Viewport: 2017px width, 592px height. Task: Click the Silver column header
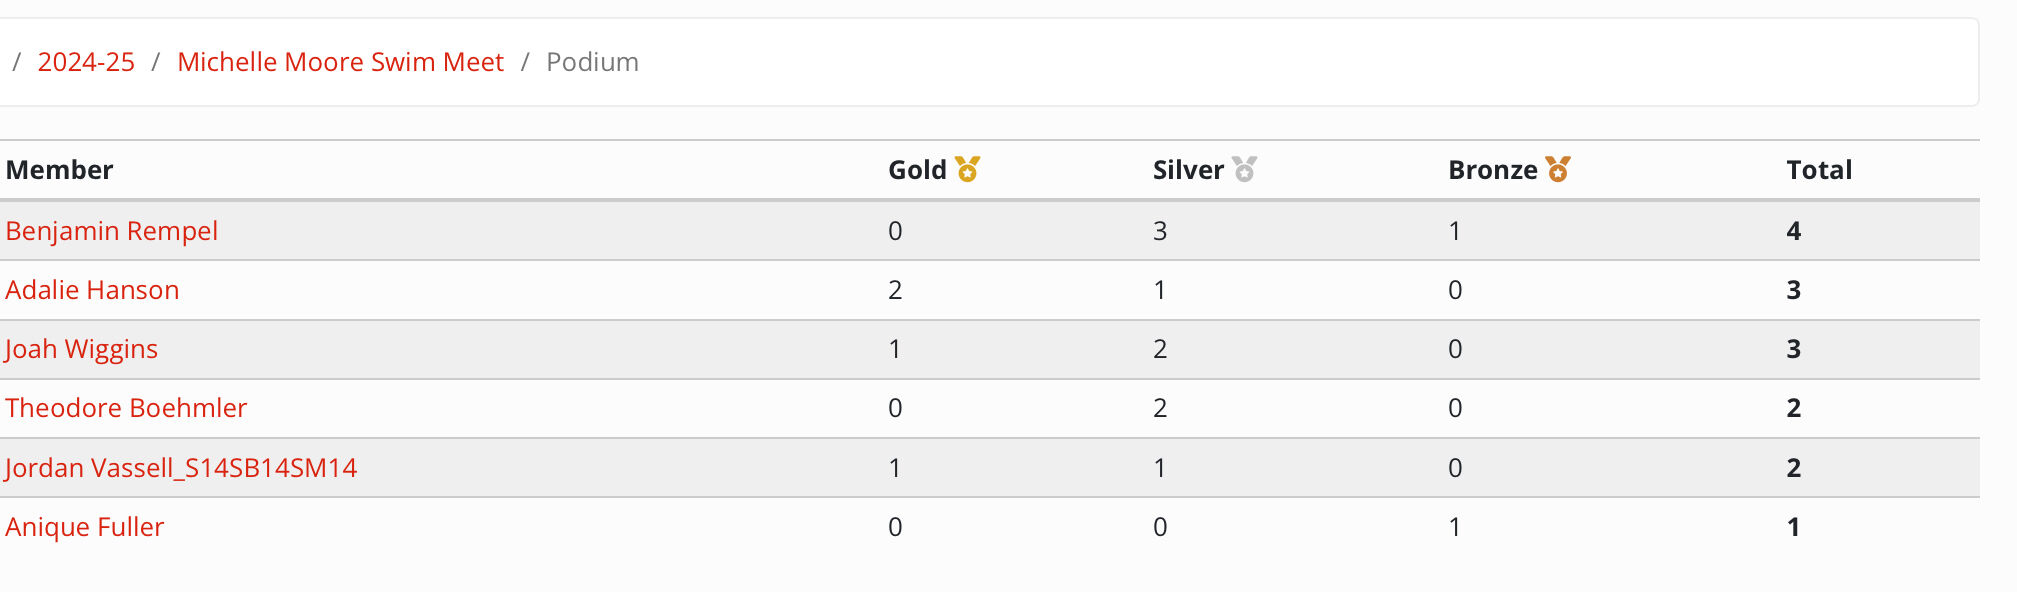point(1188,170)
